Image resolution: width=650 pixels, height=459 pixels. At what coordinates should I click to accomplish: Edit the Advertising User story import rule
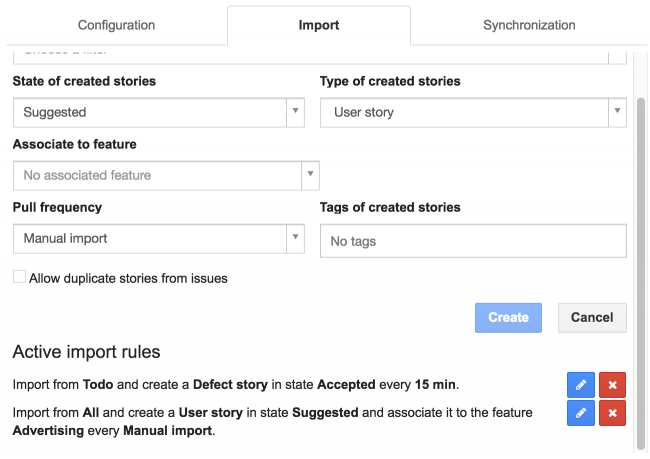click(580, 413)
